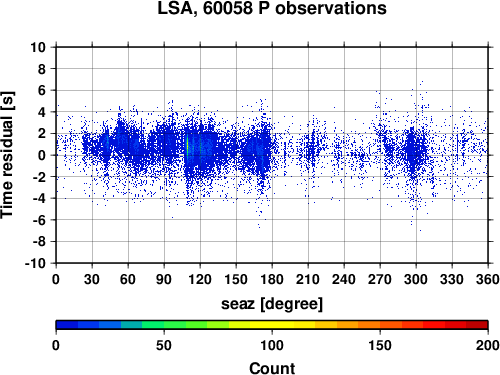Image resolution: width=500 pixels, height=375 pixels.
Task: Click the yellow colorbar segment near 100
Action: 272,325
